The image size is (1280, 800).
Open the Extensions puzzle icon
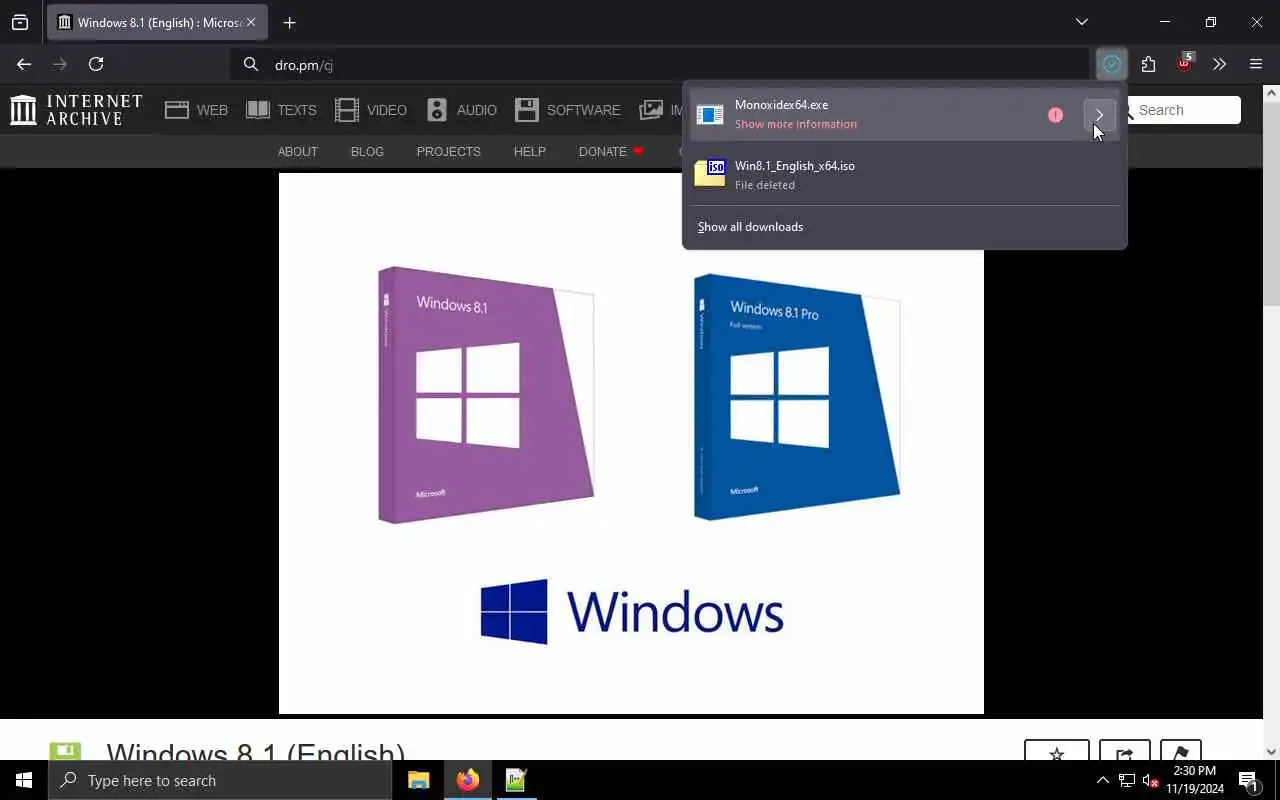1148,65
